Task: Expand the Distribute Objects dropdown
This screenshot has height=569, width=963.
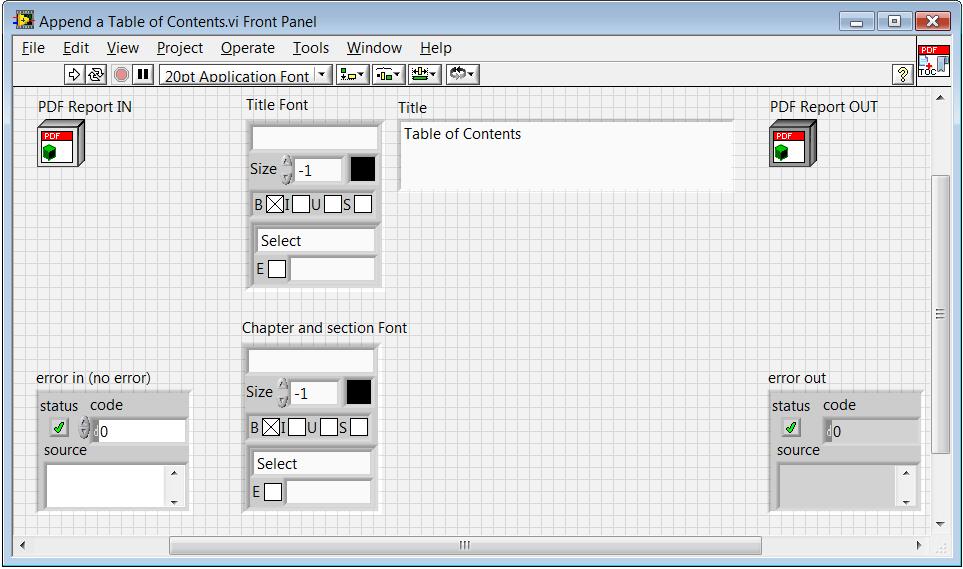Action: 388,75
